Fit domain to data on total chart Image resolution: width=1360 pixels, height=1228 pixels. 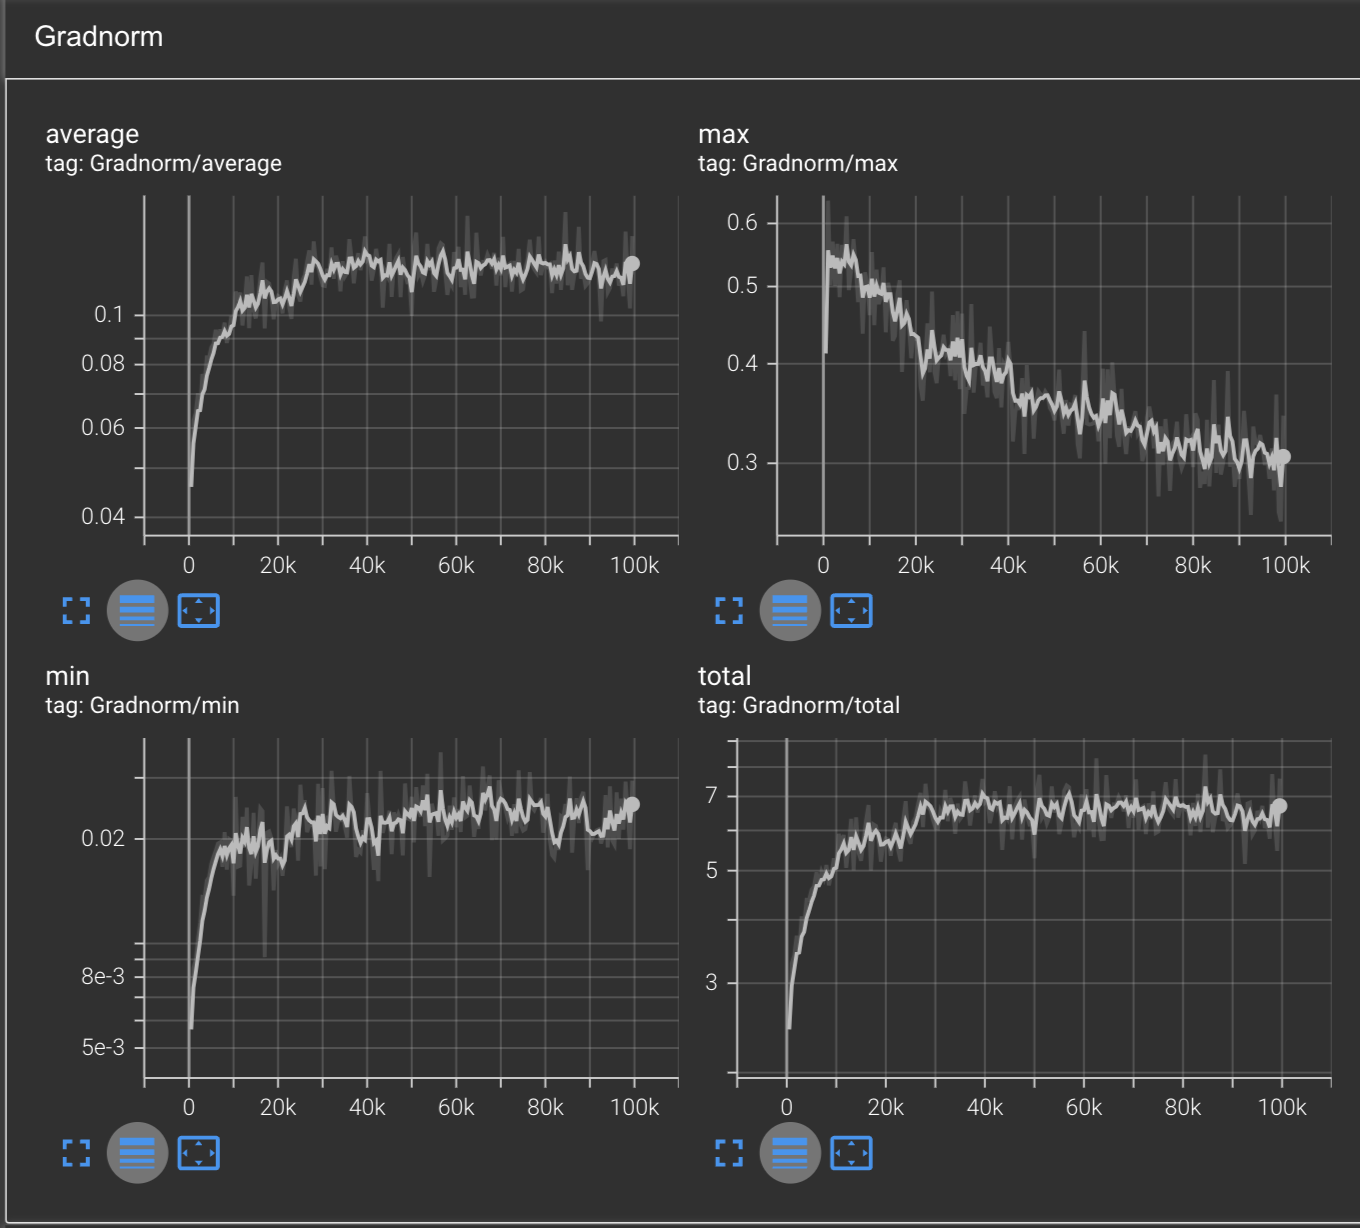coord(851,1153)
